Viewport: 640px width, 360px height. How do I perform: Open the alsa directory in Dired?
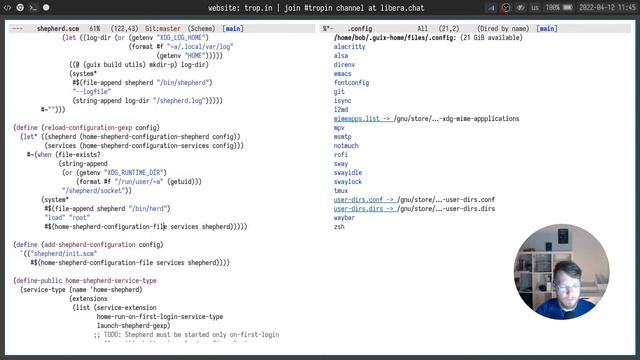341,56
